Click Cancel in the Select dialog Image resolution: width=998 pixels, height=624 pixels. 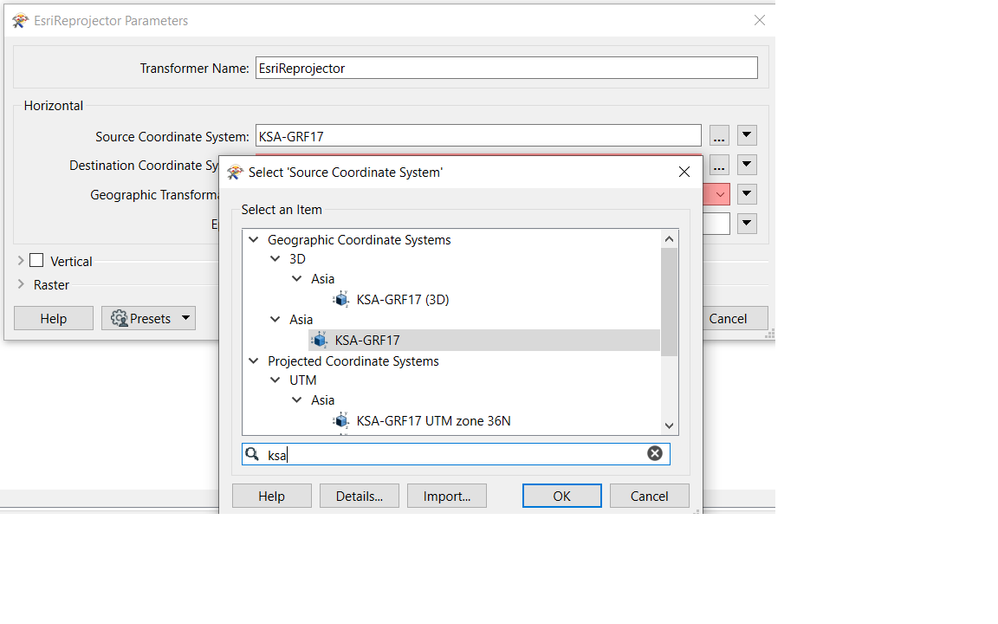[649, 495]
